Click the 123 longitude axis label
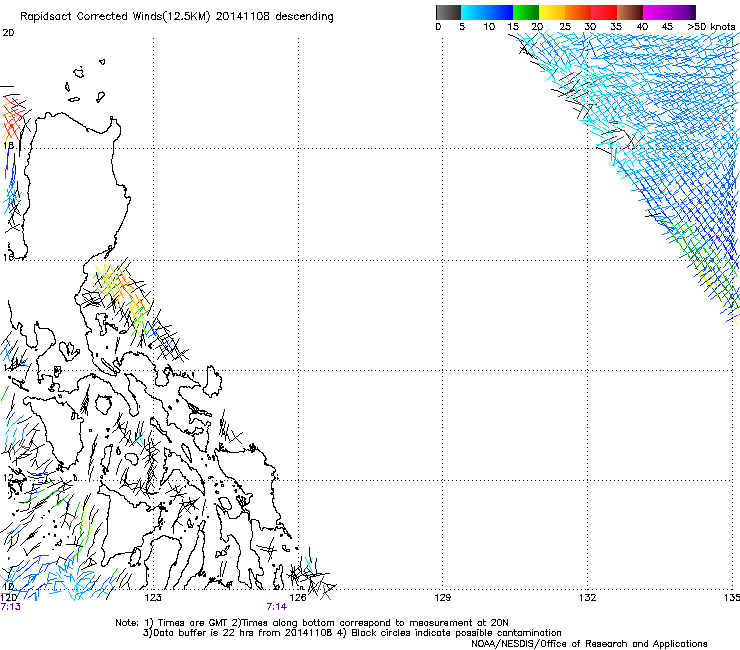Image resolution: width=740 pixels, height=650 pixels. (153, 598)
